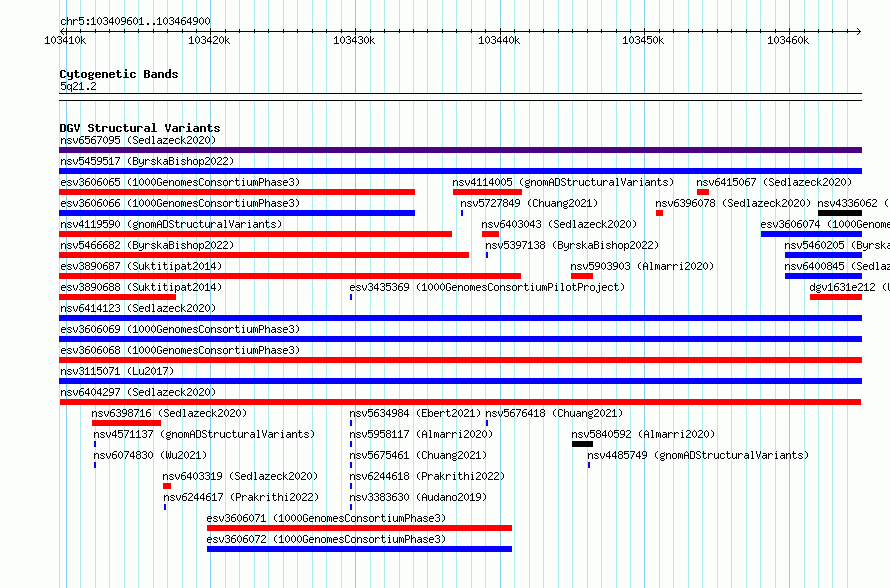Click the small red mark under nsv6403319

coord(167,486)
